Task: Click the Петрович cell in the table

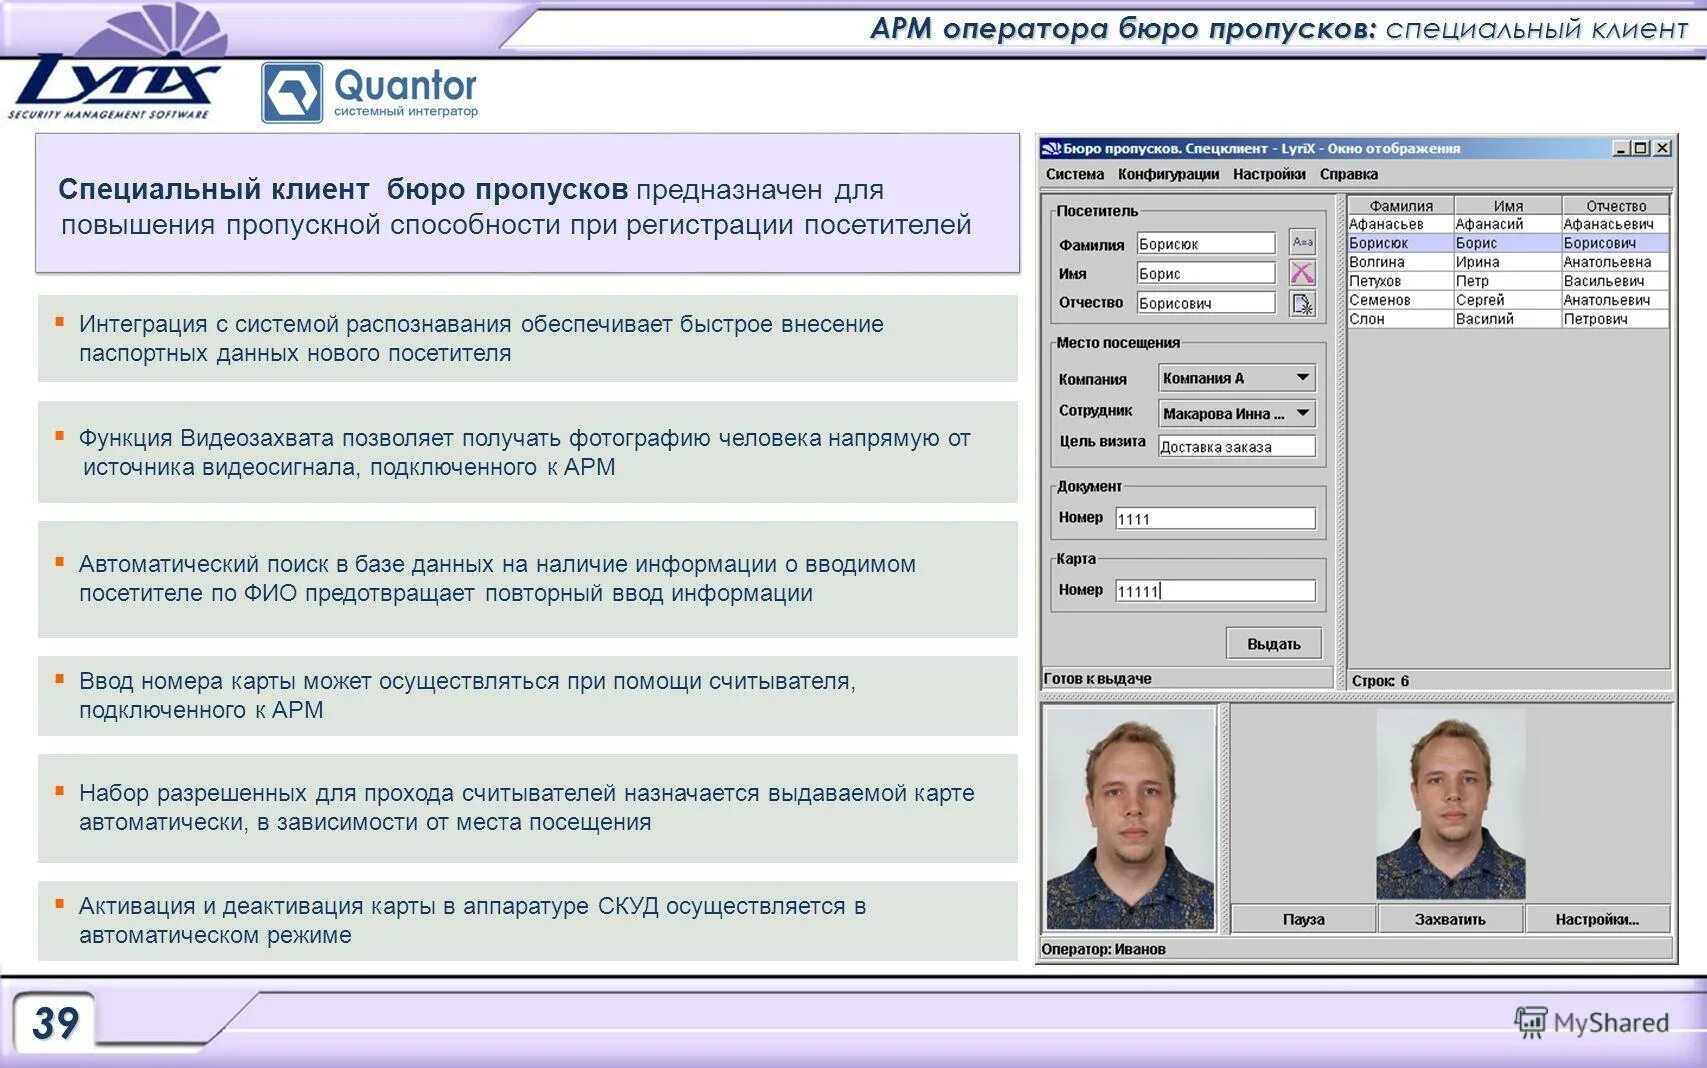Action: pos(1615,319)
